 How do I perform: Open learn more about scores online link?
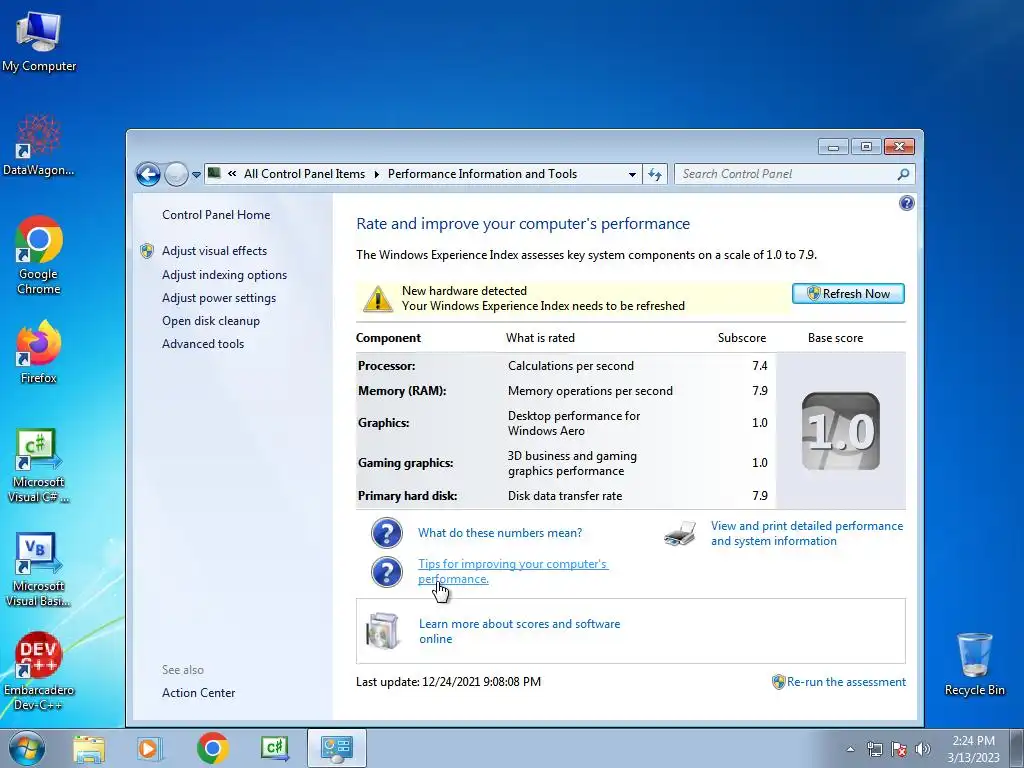click(519, 632)
